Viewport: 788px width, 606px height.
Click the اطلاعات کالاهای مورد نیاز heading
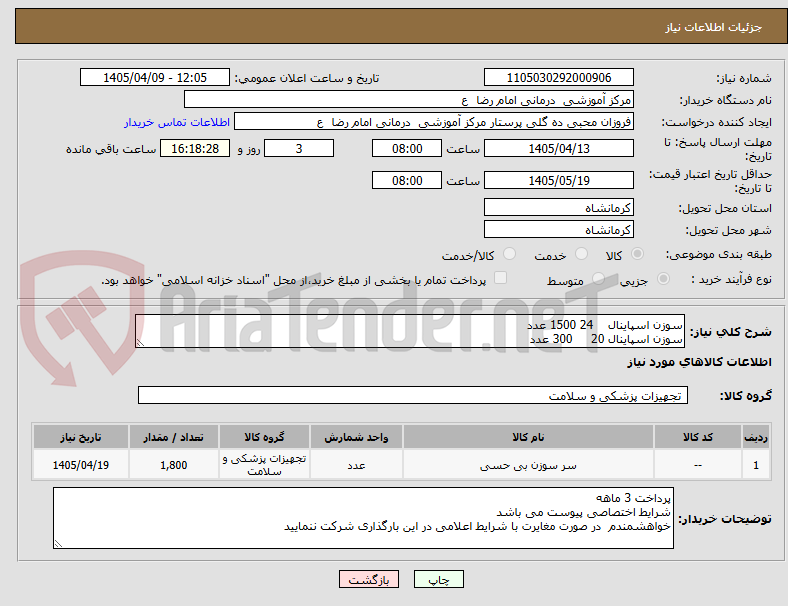(700, 362)
